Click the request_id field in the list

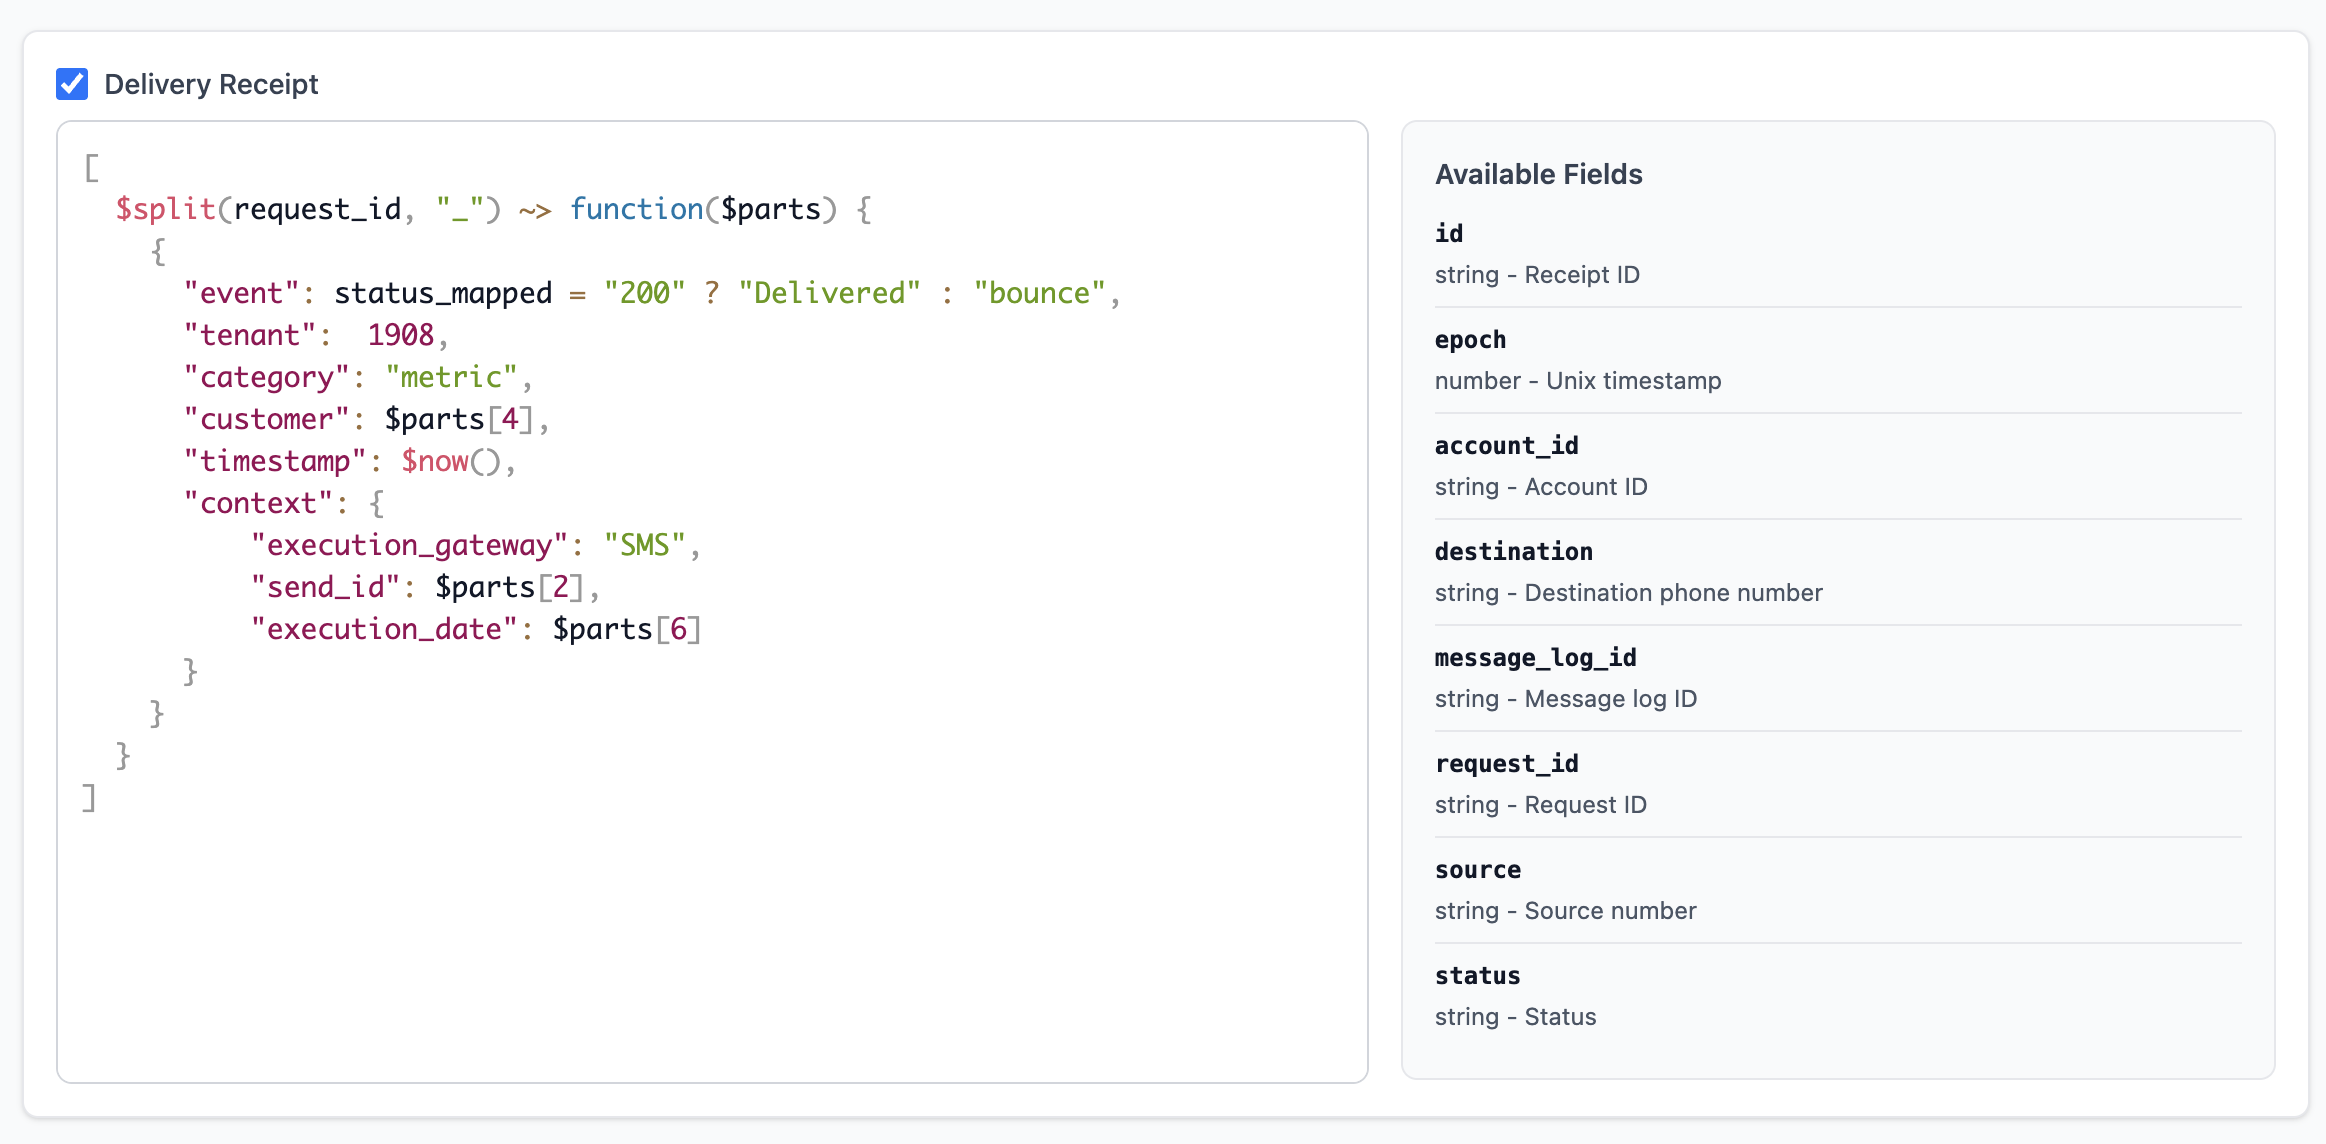(1506, 763)
